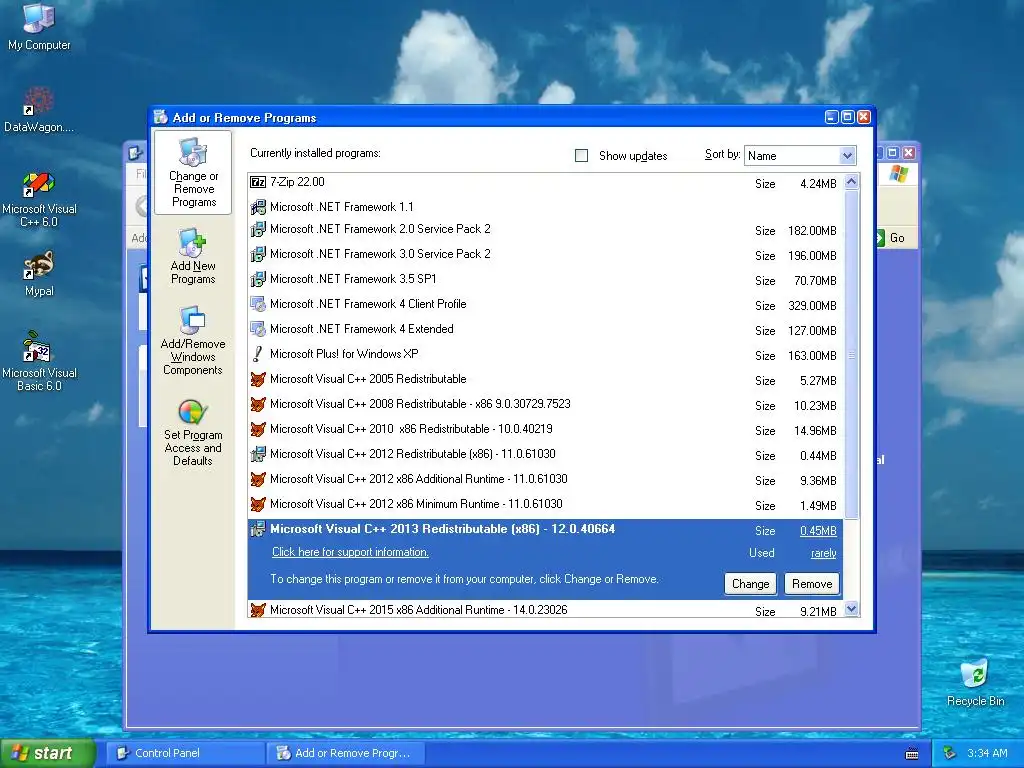Click icon of .NET Framework 3.5 SP1

pos(258,279)
